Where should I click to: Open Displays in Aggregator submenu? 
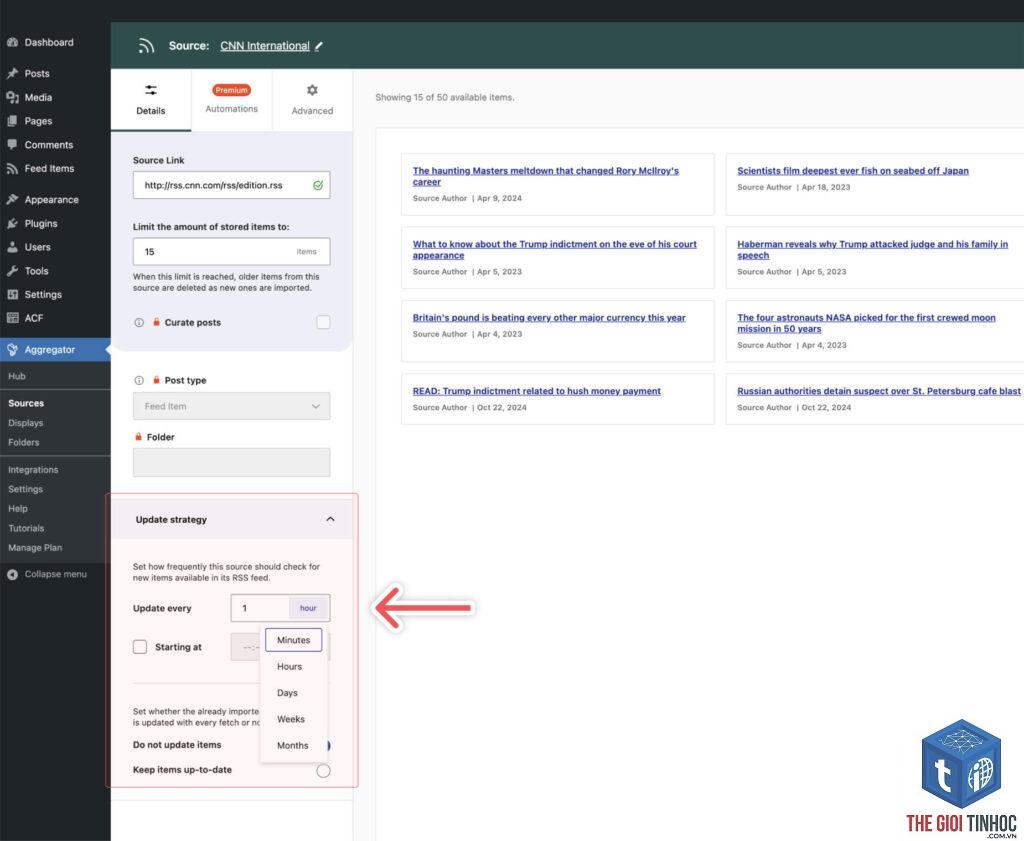25,423
